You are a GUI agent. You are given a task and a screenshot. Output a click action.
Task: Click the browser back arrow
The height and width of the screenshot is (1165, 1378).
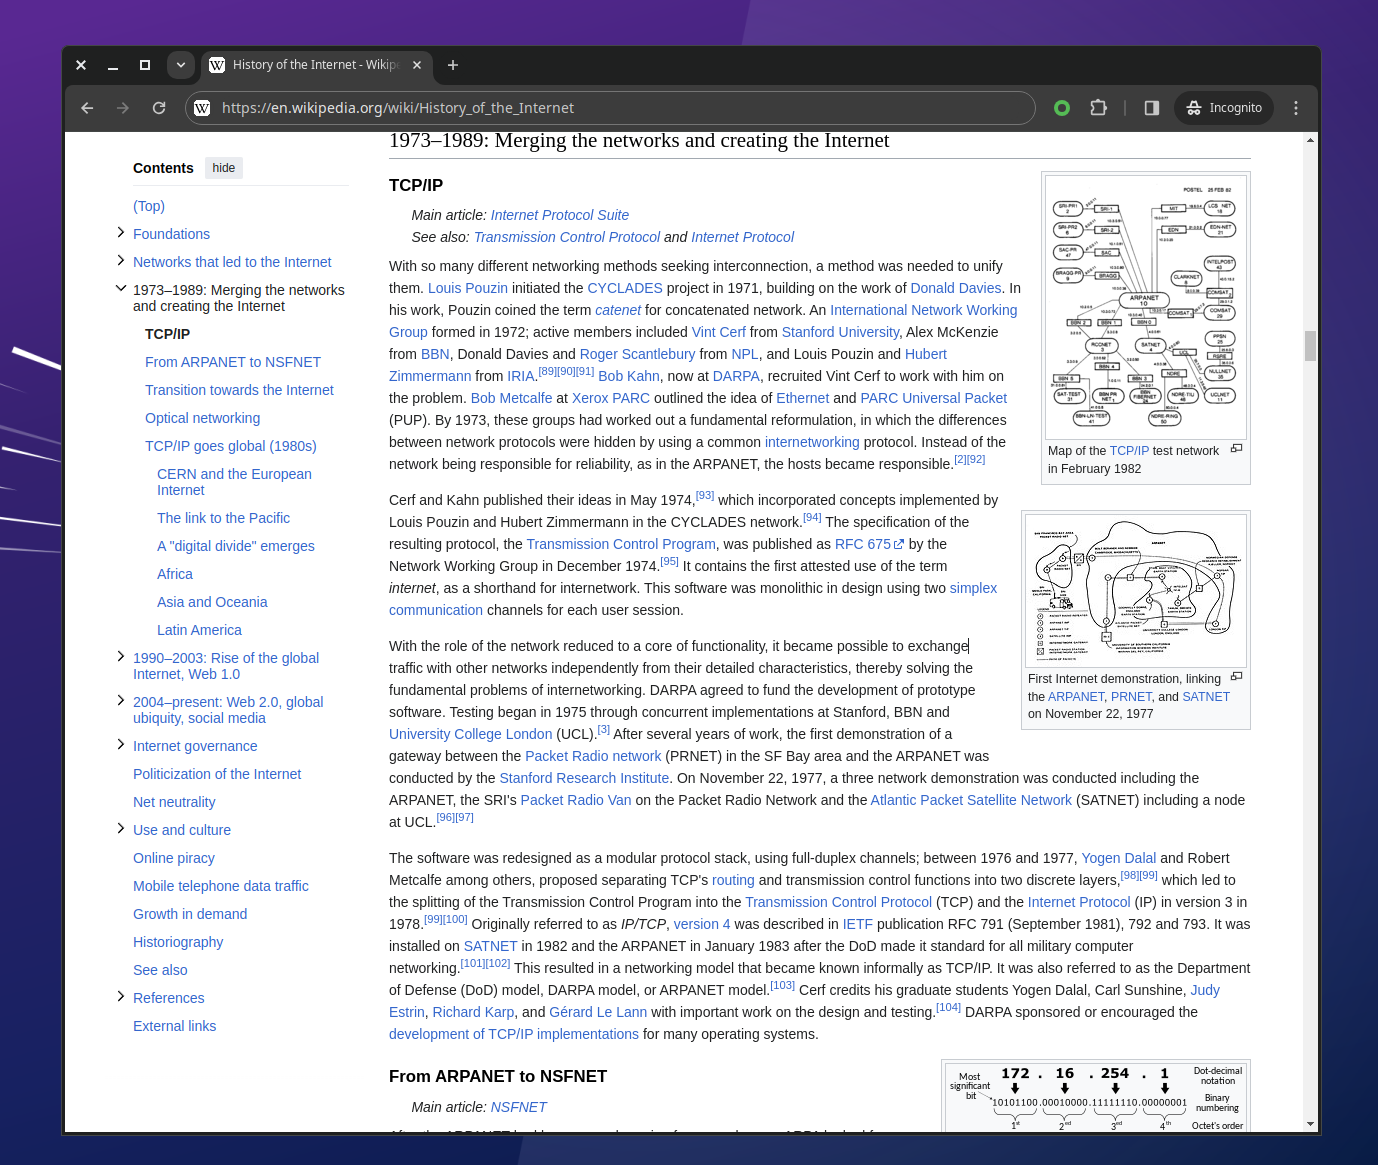pyautogui.click(x=87, y=108)
